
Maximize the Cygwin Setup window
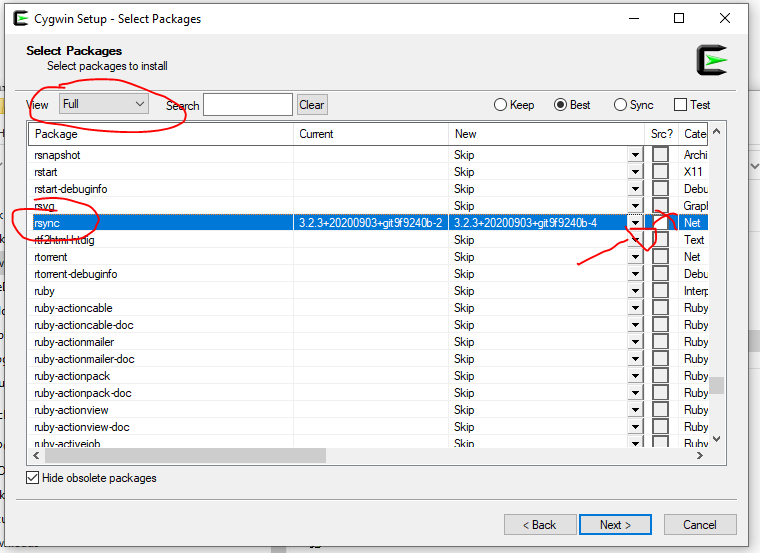[x=679, y=18]
